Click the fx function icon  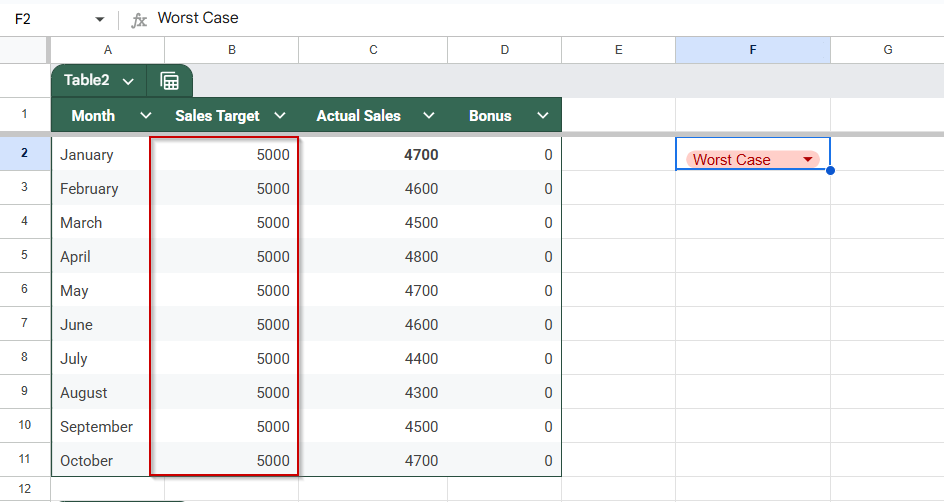(x=139, y=20)
